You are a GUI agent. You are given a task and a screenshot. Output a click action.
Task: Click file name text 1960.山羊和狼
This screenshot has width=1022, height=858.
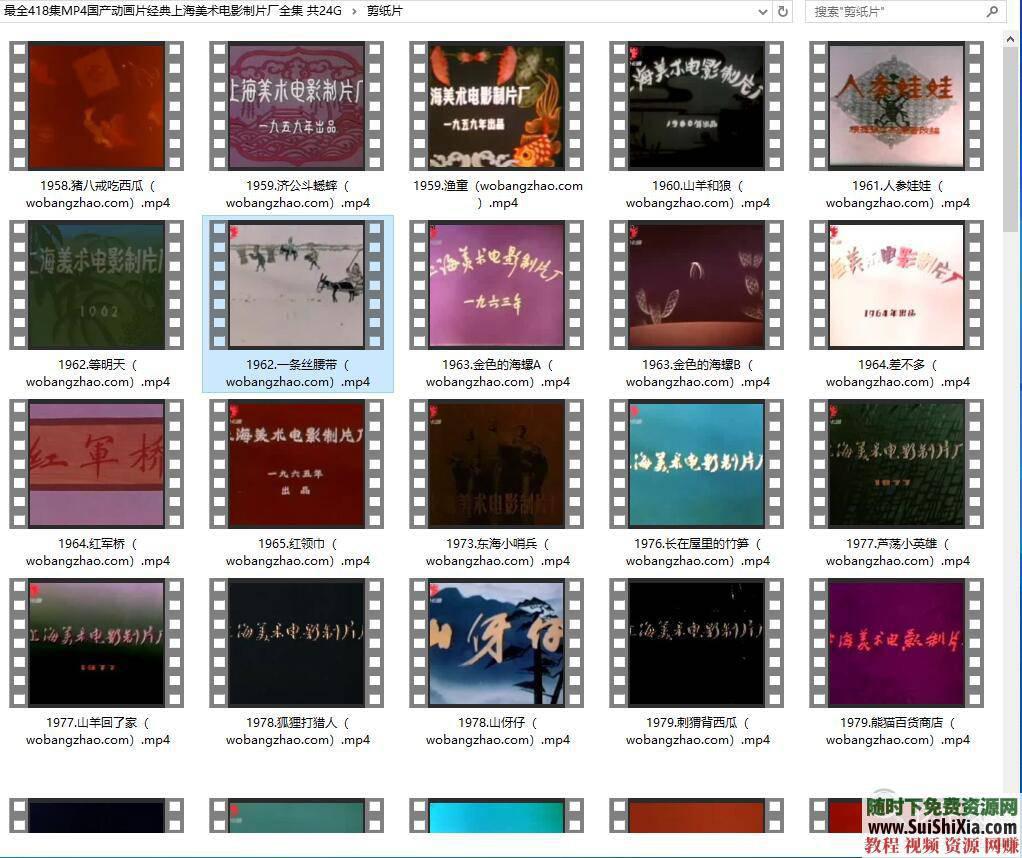coord(698,194)
